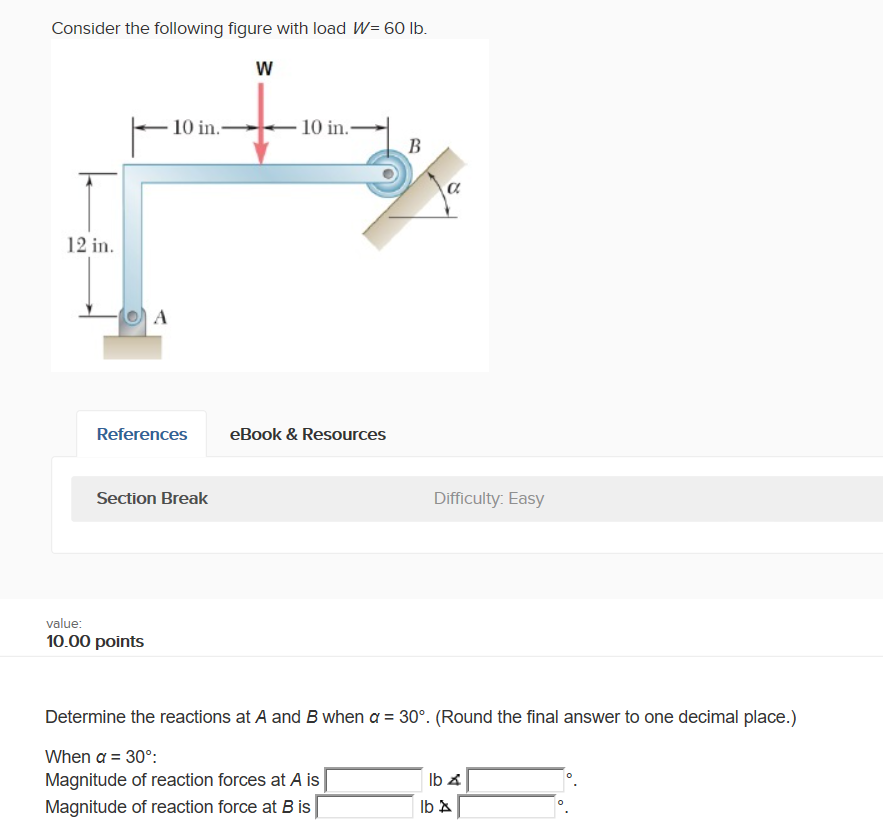Open the eBook & Resources tab
The height and width of the screenshot is (839, 883).
pos(307,434)
